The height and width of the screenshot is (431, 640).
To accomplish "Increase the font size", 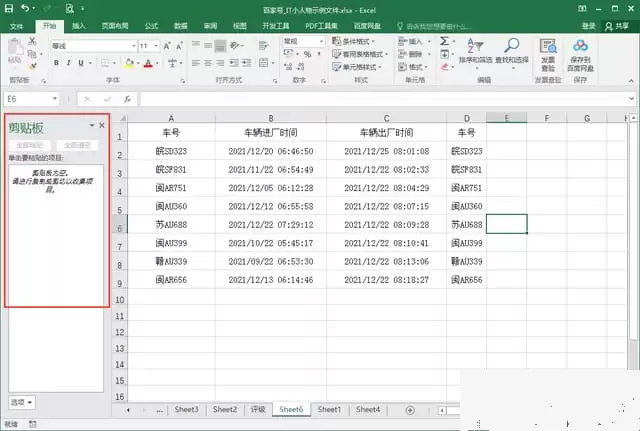I will 167,46.
